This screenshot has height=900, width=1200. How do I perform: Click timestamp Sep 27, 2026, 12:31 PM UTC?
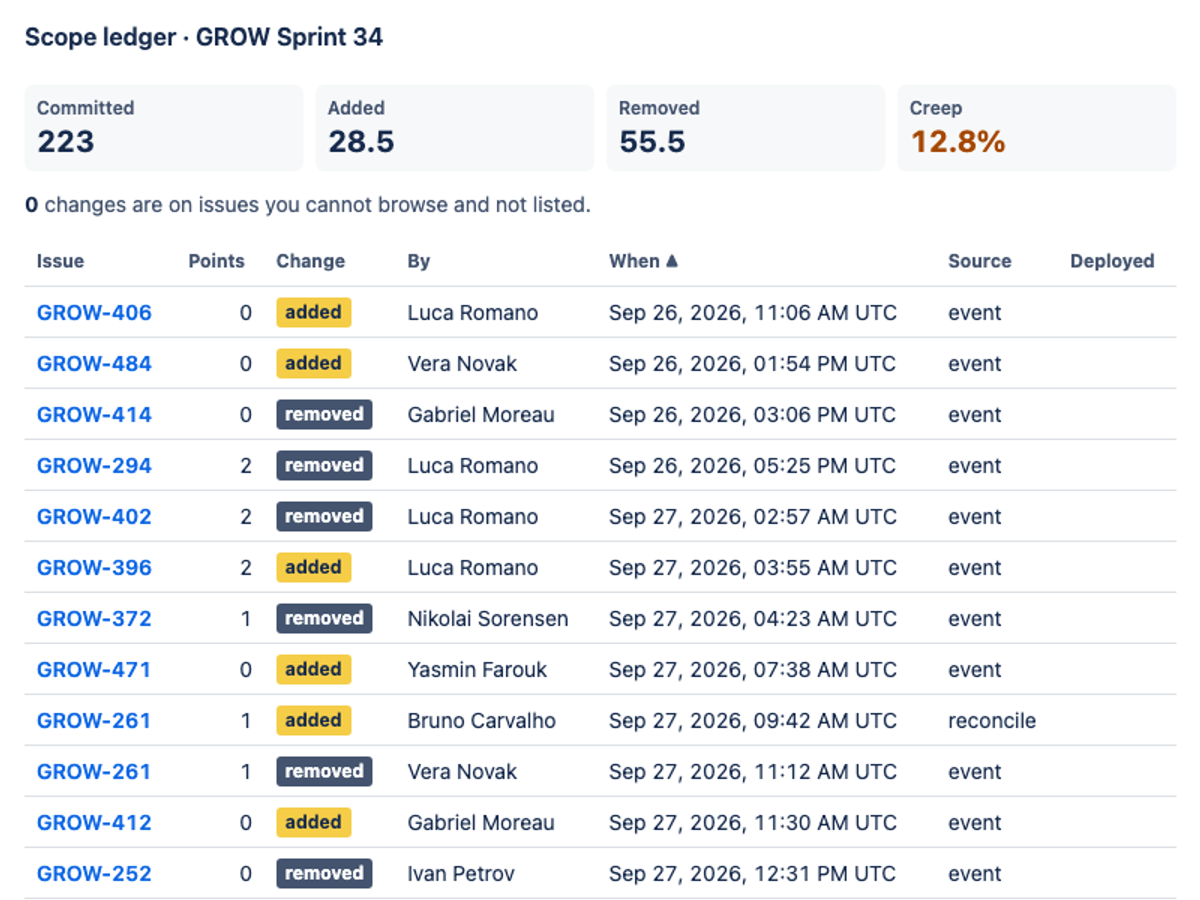click(753, 874)
